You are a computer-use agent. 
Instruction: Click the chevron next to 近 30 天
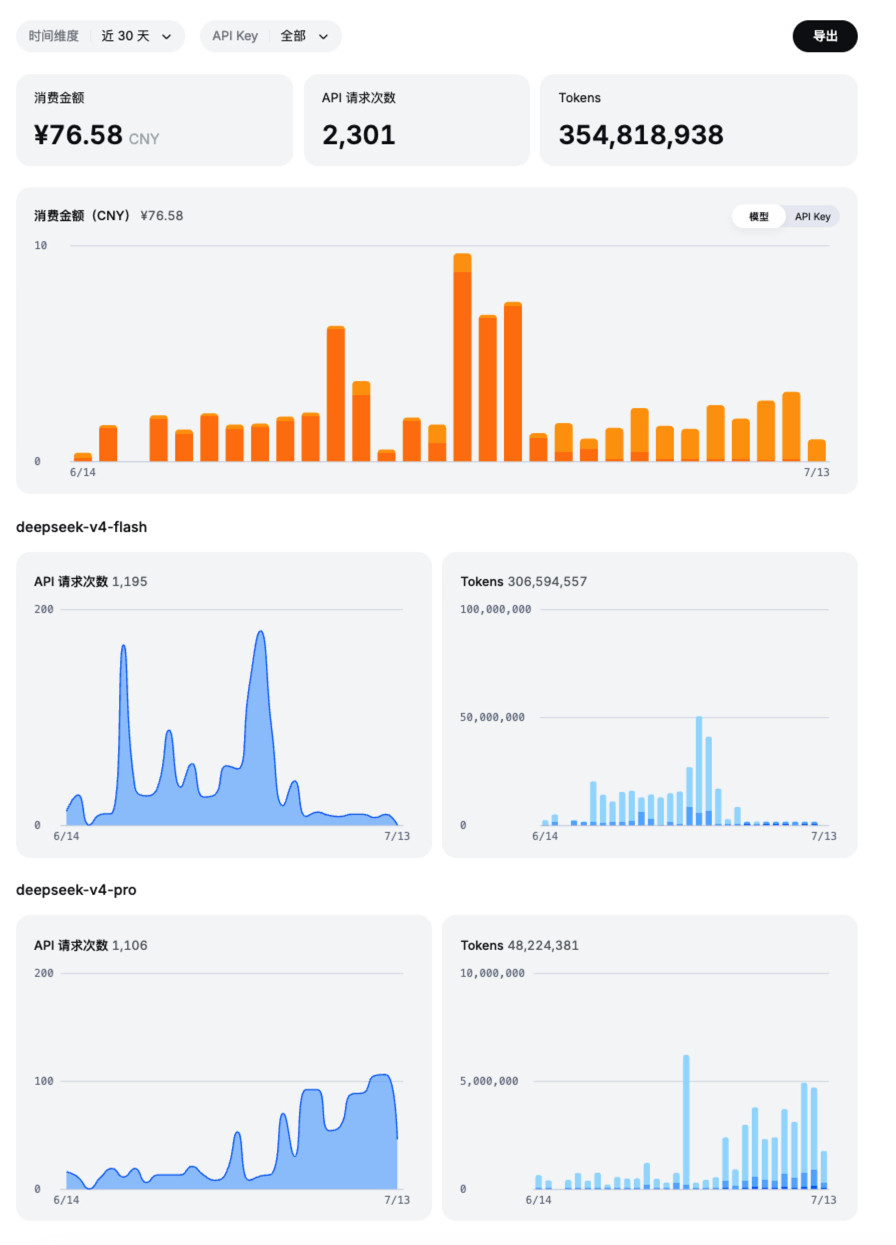click(166, 37)
